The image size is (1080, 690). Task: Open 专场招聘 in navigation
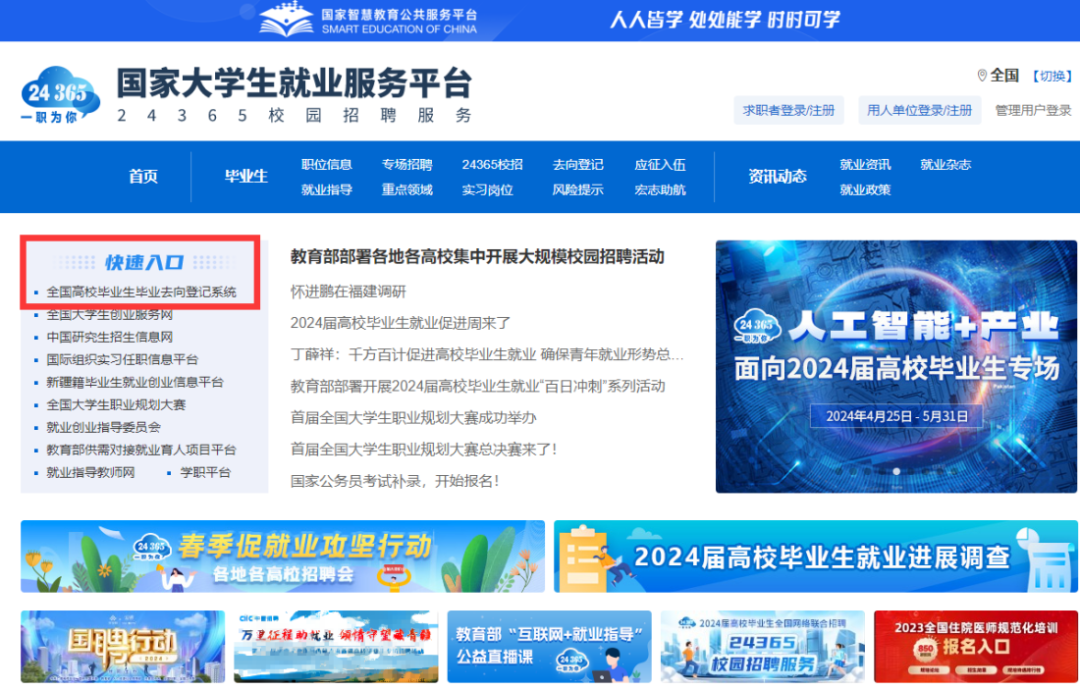pos(407,165)
